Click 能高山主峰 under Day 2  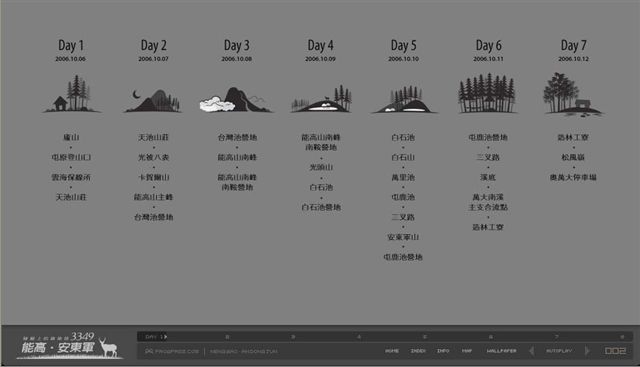[153, 197]
